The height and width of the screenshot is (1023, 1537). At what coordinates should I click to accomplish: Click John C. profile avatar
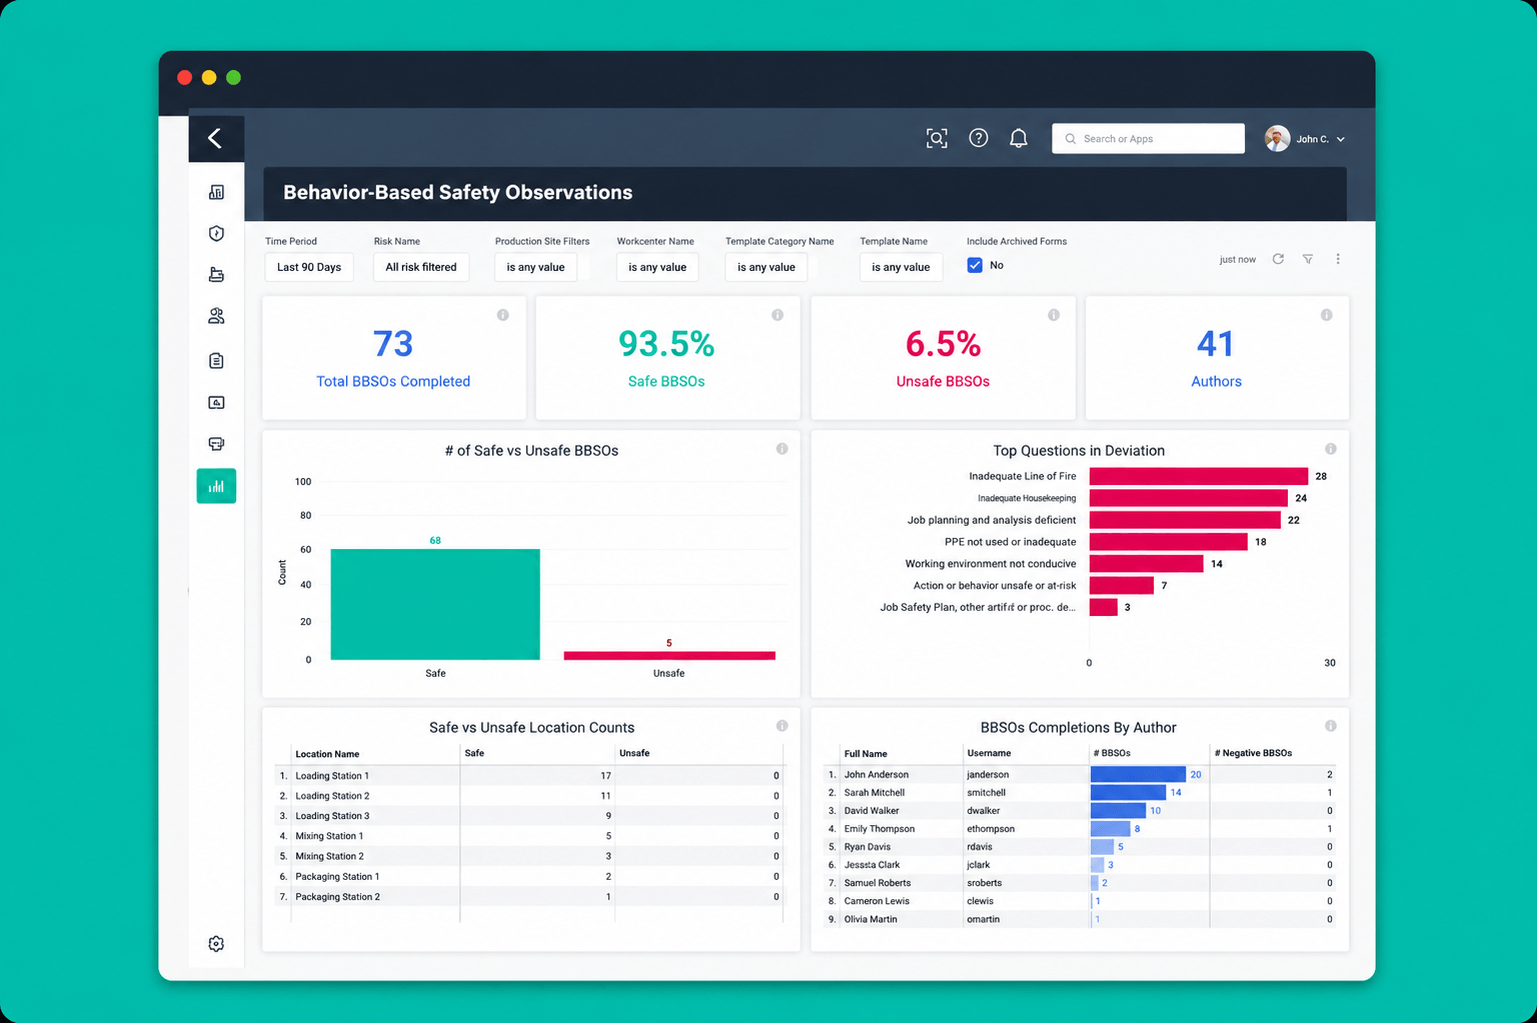(x=1277, y=139)
